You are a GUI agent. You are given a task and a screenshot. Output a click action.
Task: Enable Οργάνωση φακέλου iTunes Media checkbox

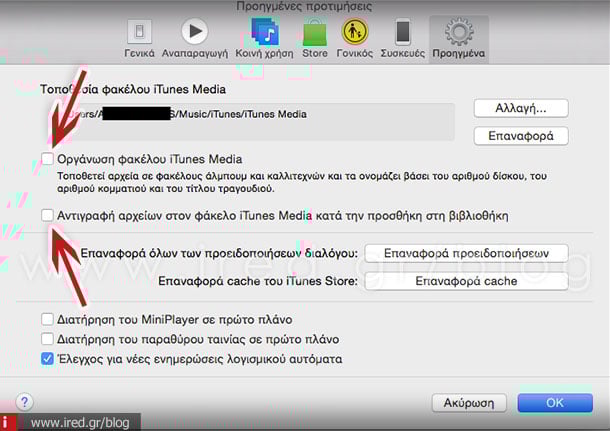point(47,159)
